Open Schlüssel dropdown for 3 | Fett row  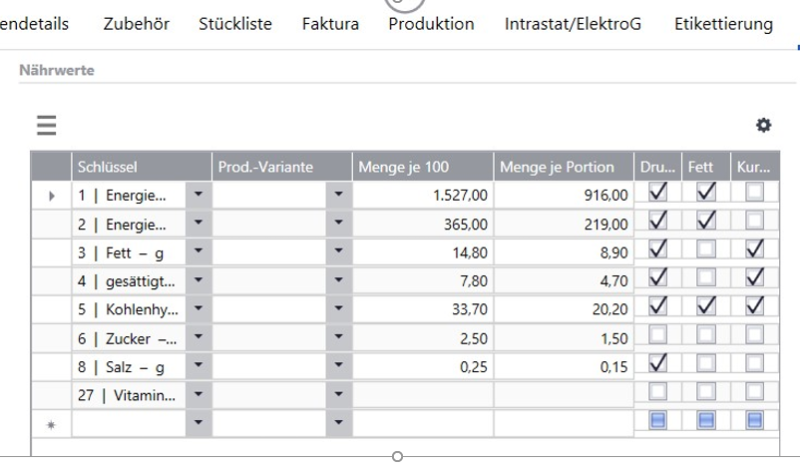[198, 253]
